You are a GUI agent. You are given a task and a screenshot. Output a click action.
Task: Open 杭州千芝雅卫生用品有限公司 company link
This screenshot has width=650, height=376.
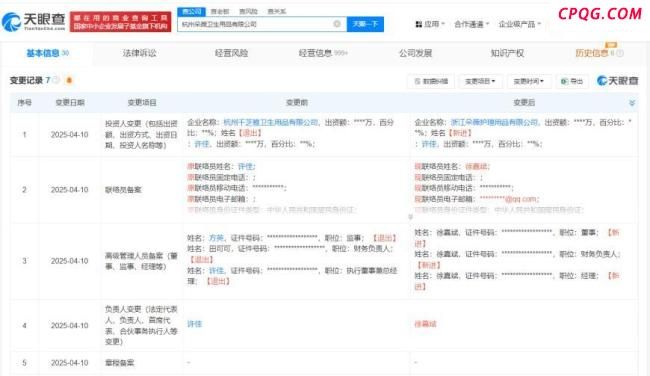(270, 122)
